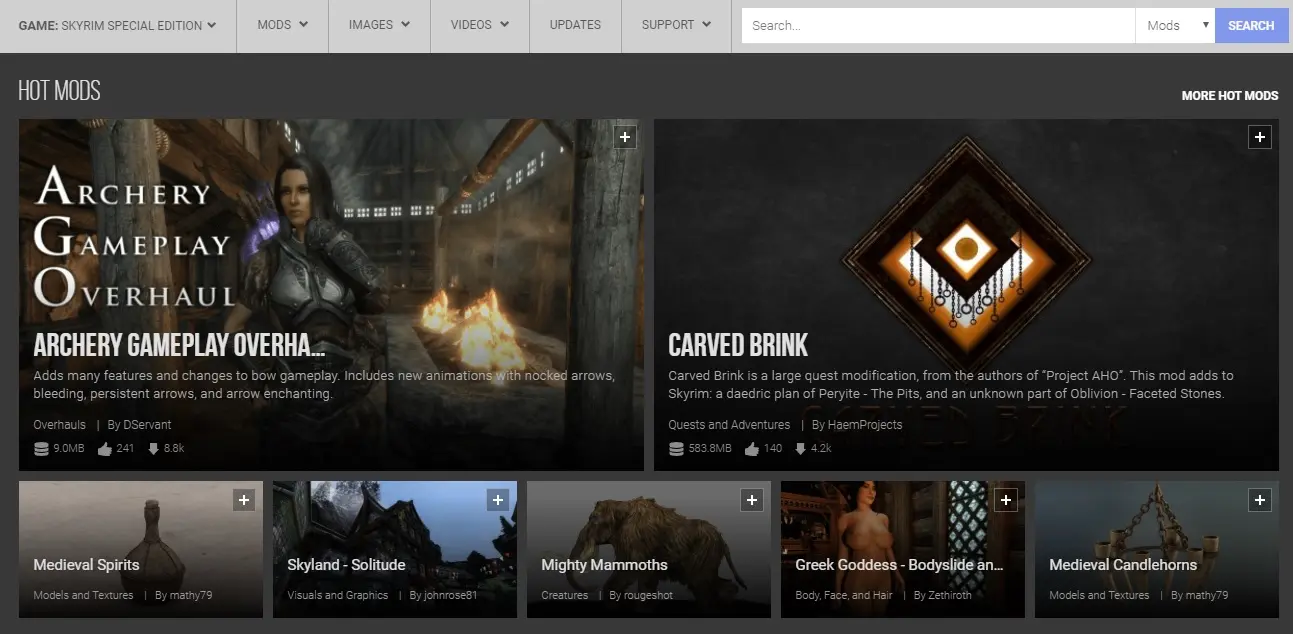
Task: Open author johnrose81's profile link
Action: tap(452, 595)
